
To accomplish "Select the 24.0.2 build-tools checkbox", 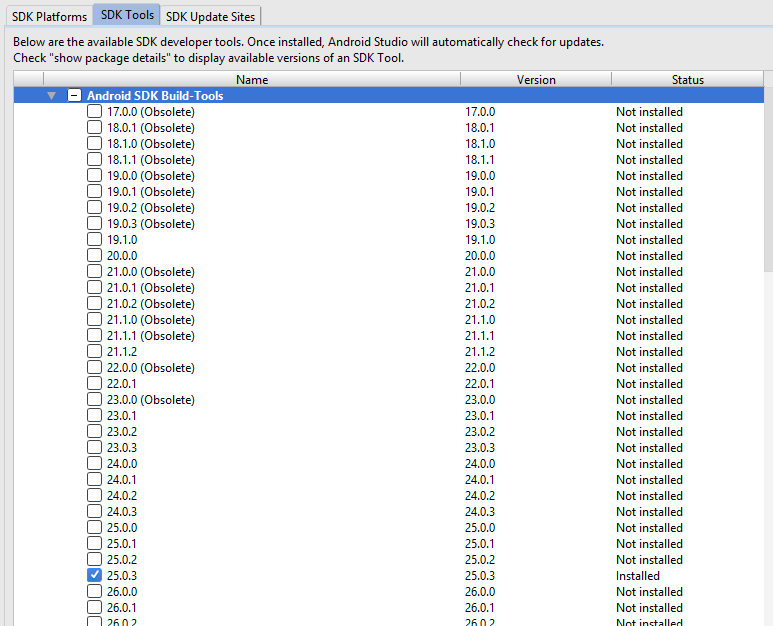I will click(94, 495).
